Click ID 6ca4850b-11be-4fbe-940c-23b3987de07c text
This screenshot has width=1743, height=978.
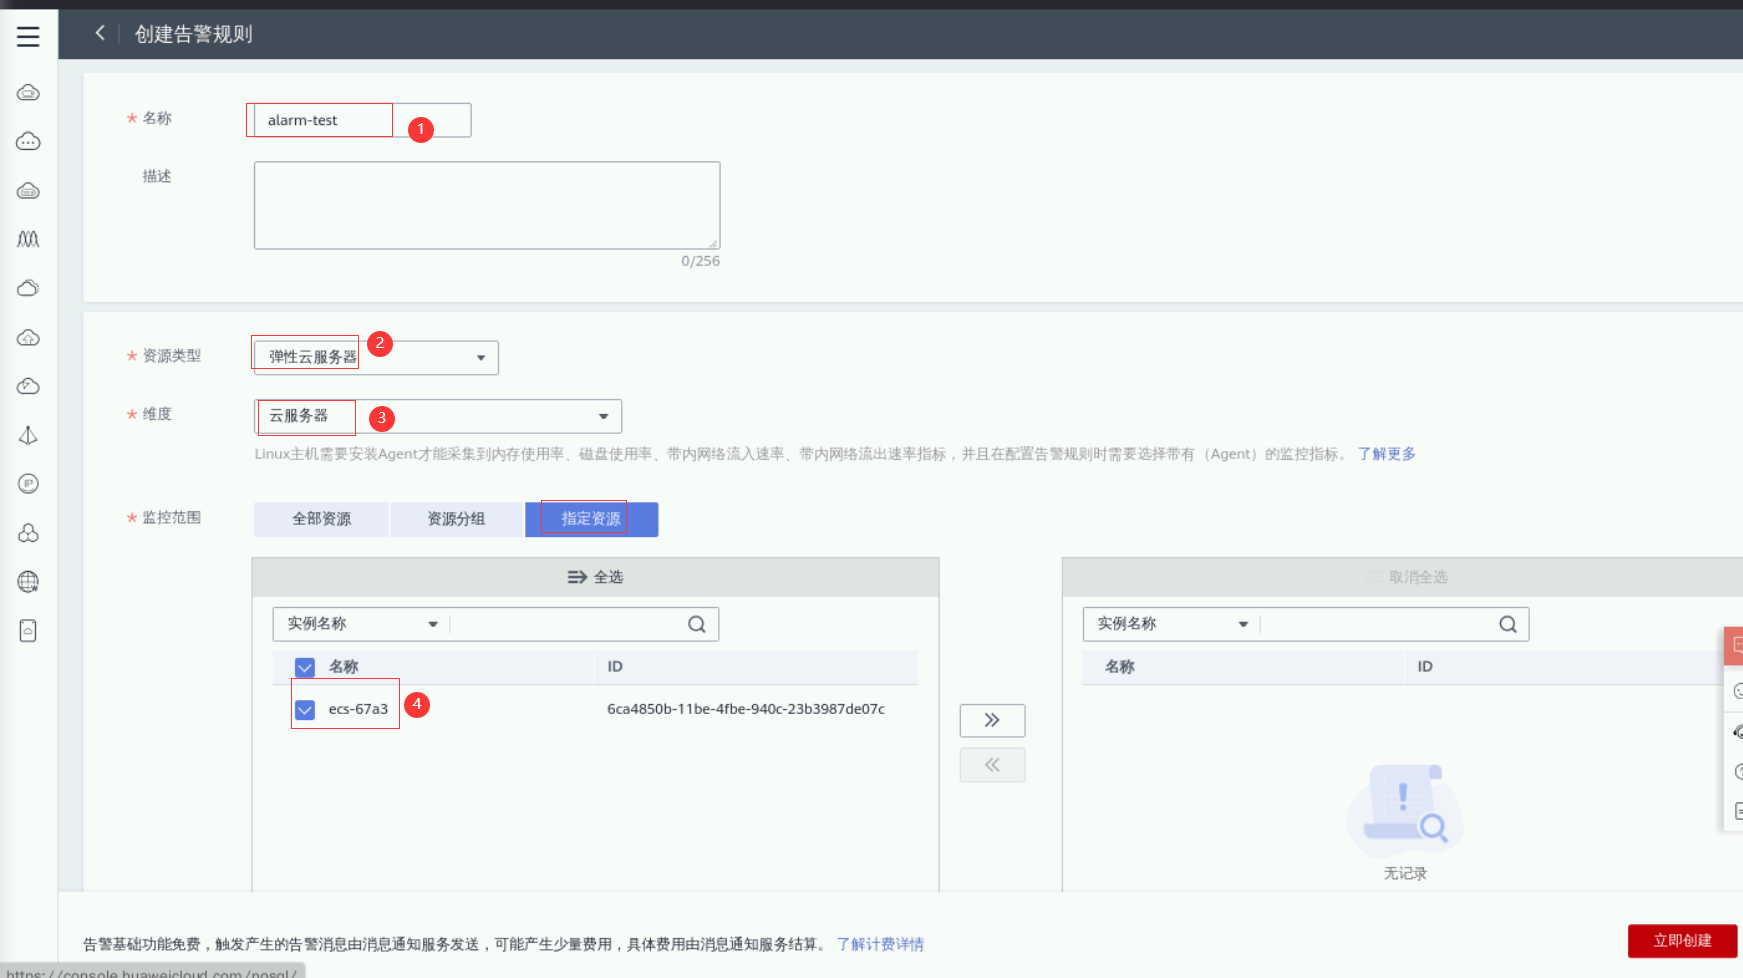click(746, 709)
